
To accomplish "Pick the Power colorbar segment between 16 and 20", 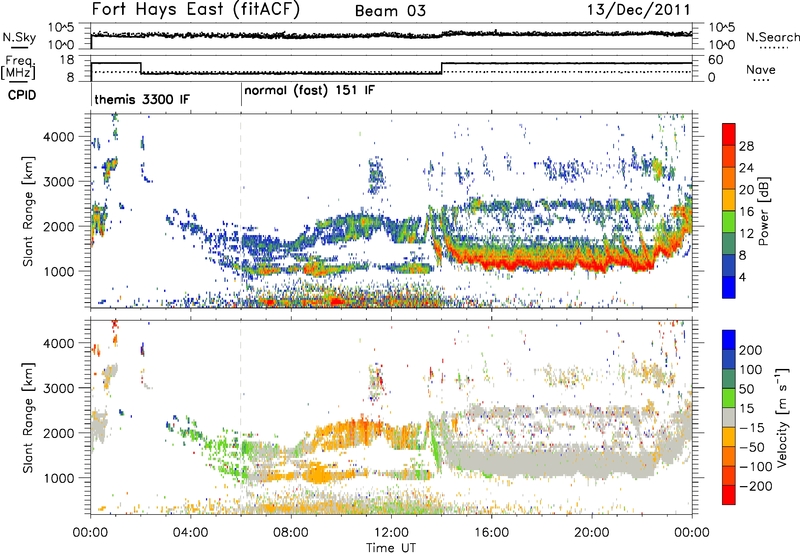I will coord(729,200).
